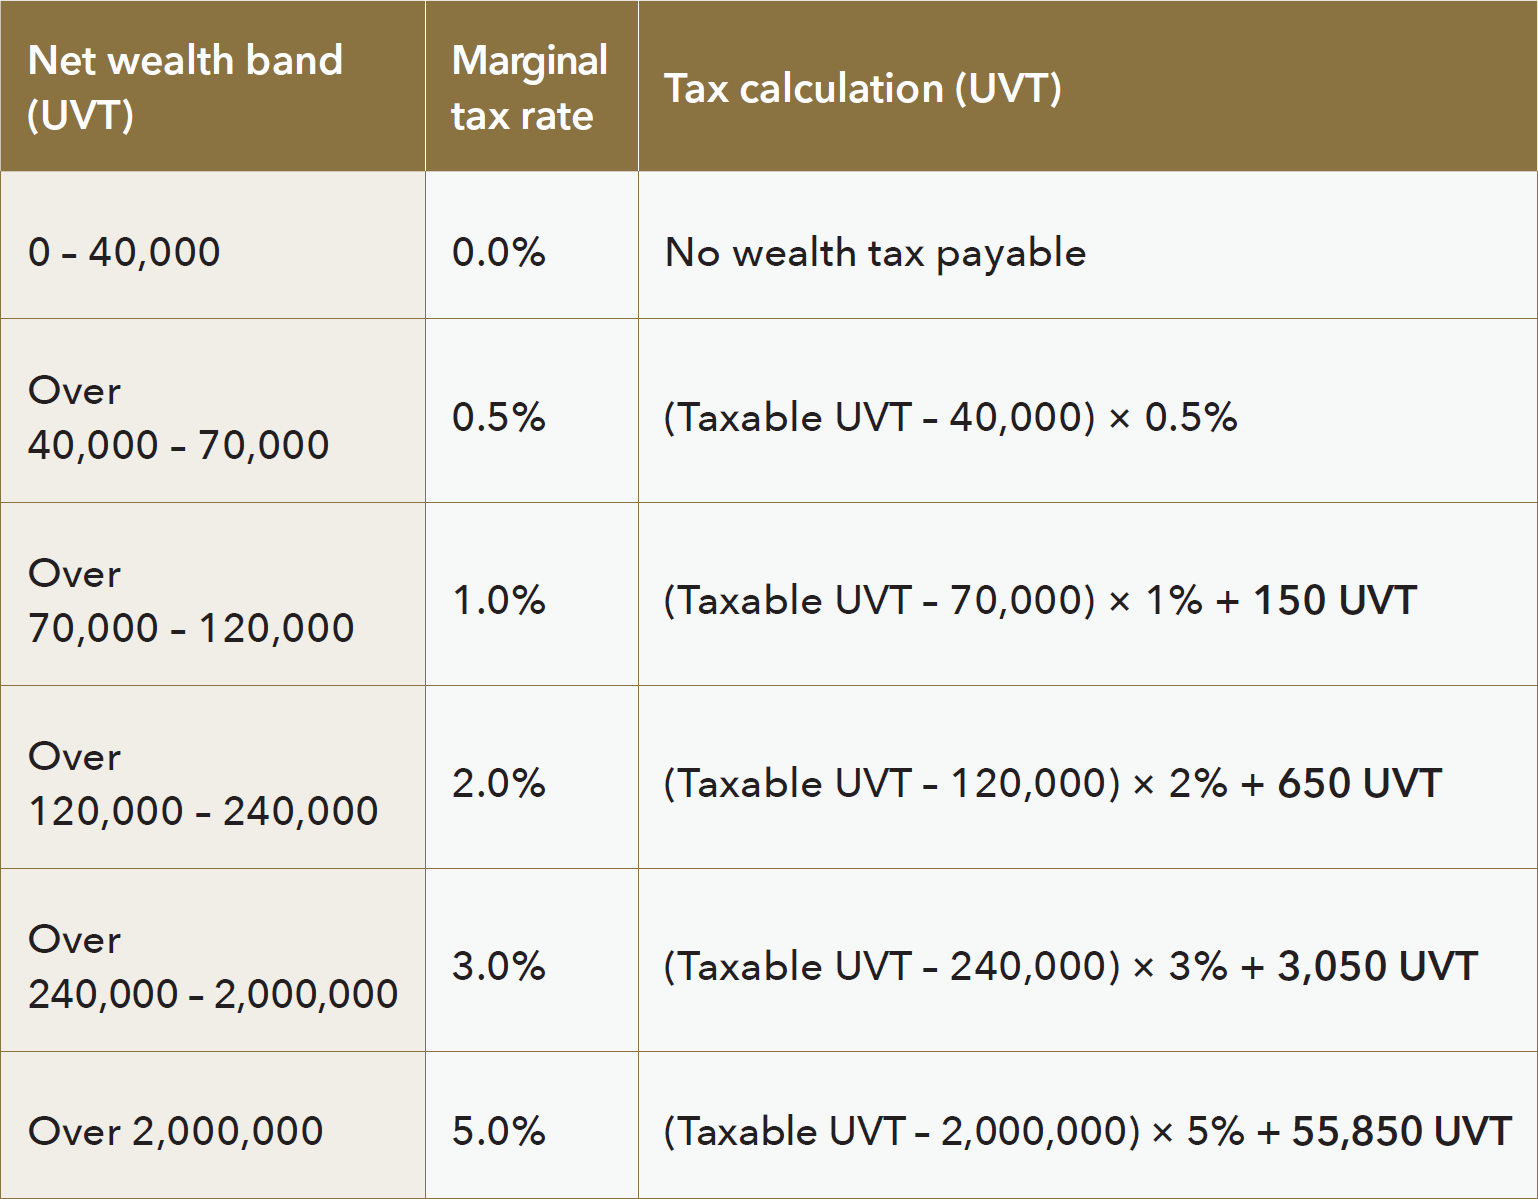Click the bold "3,050 UVT" amount

(1377, 967)
